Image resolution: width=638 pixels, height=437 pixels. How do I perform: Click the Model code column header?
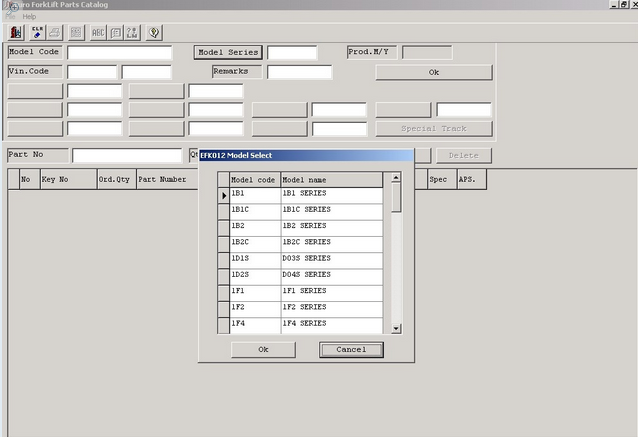(255, 180)
